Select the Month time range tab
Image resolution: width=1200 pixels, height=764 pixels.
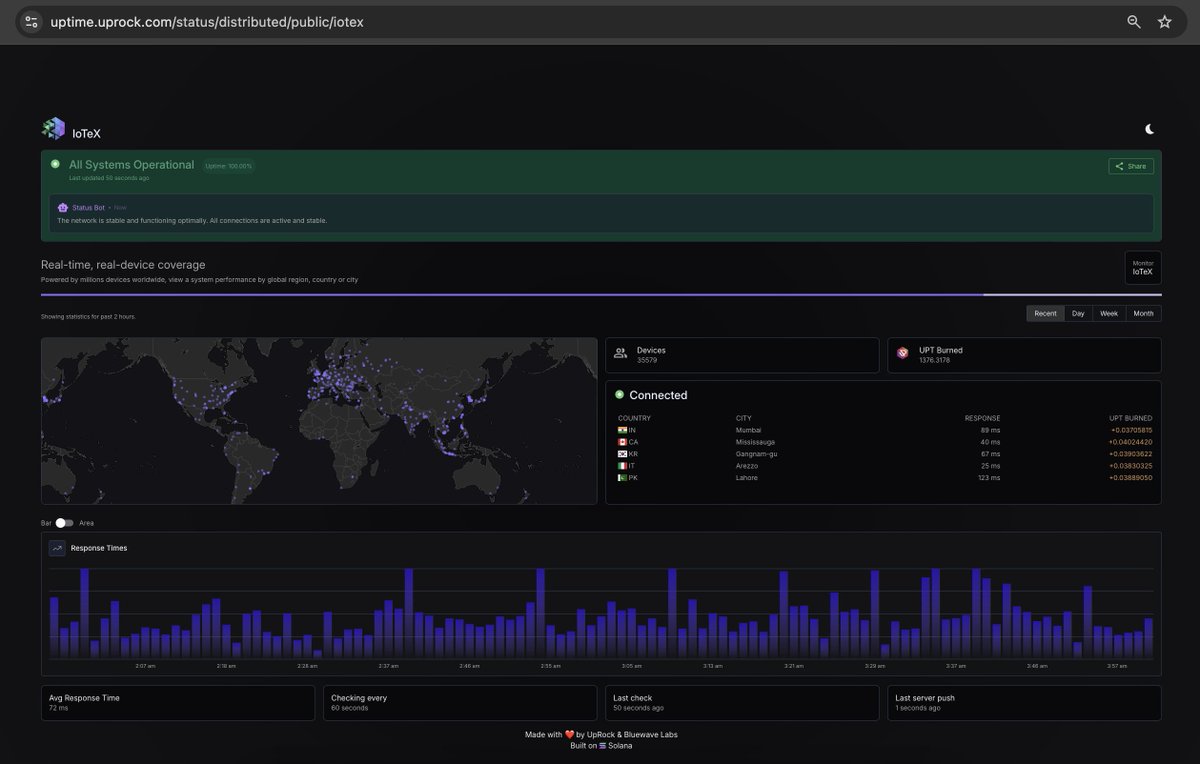pos(1143,314)
